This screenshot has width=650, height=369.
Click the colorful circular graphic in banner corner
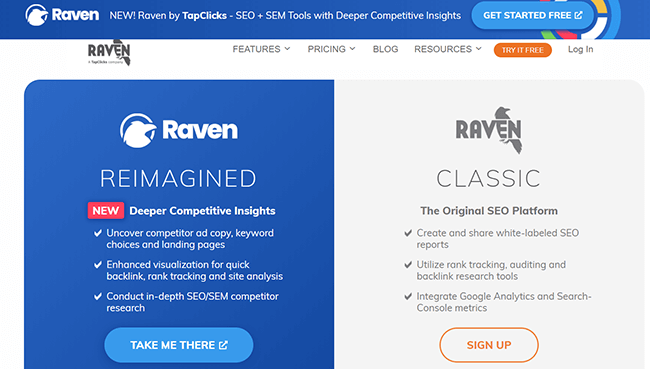597,19
